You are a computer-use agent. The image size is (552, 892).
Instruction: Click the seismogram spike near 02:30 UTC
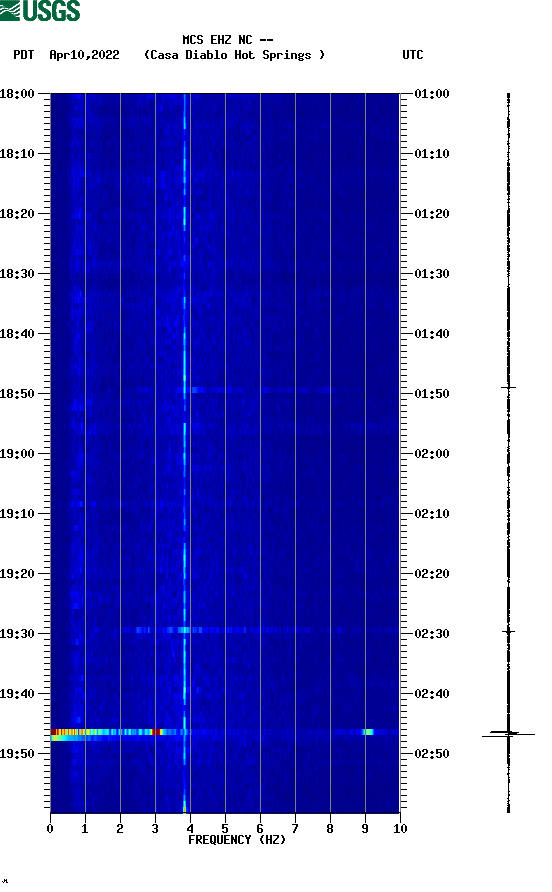(x=508, y=631)
